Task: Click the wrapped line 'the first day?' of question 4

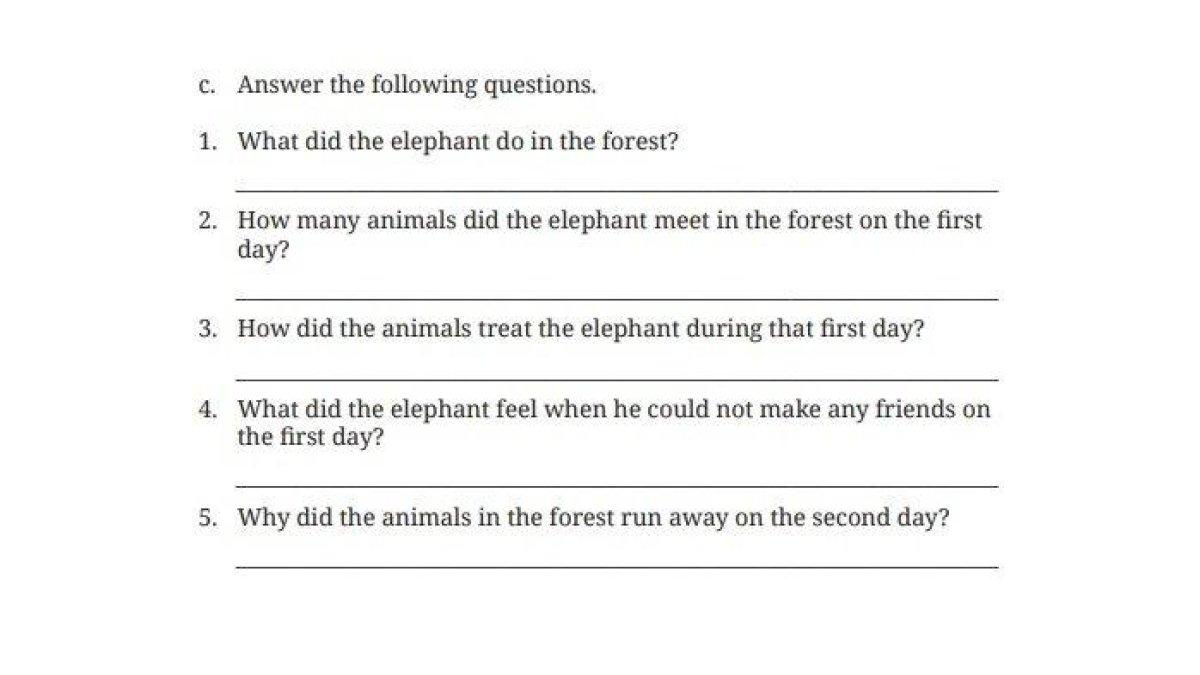Action: pyautogui.click(x=311, y=438)
